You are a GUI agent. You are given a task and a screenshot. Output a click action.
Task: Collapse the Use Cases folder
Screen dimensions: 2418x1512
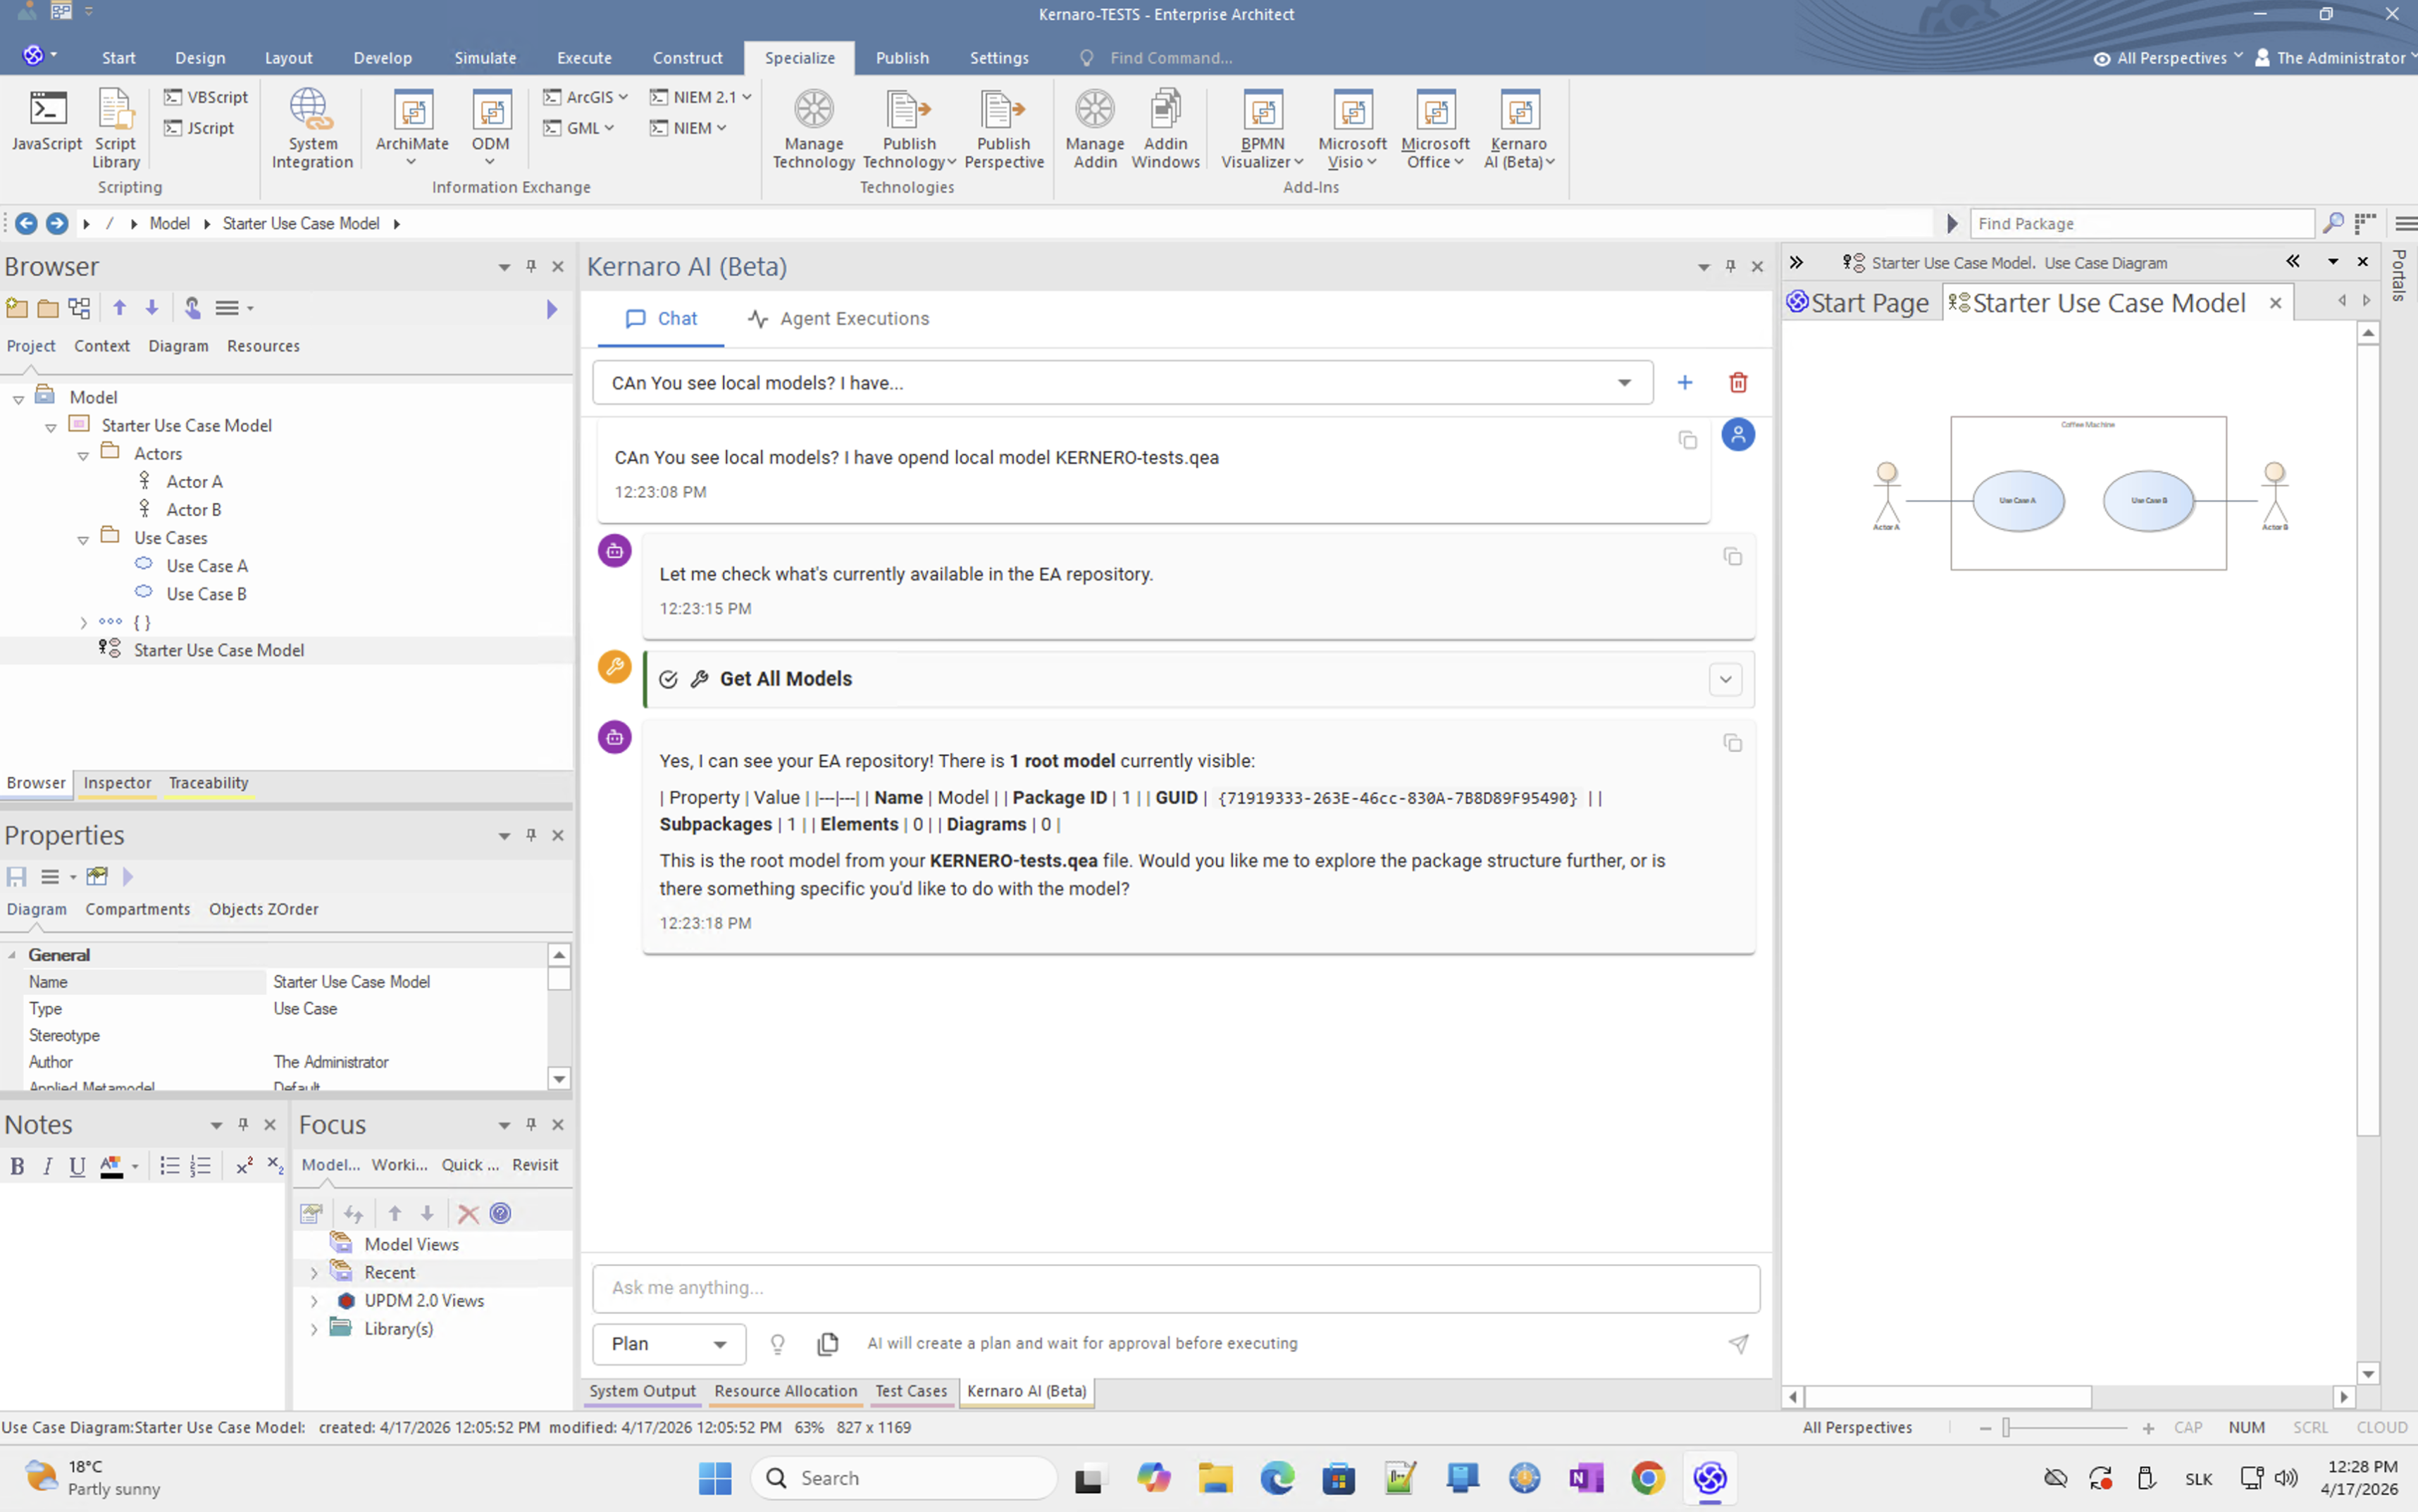(x=83, y=539)
